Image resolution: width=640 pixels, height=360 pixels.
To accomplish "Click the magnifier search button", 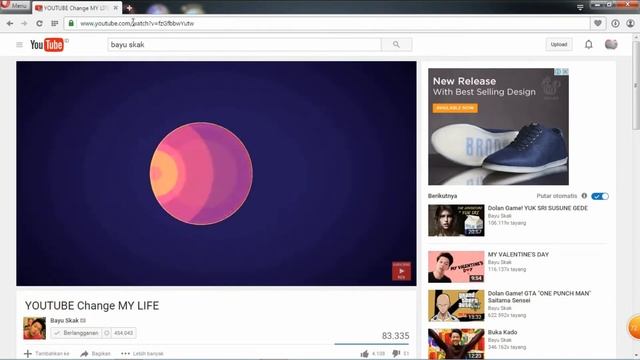I will tap(396, 44).
